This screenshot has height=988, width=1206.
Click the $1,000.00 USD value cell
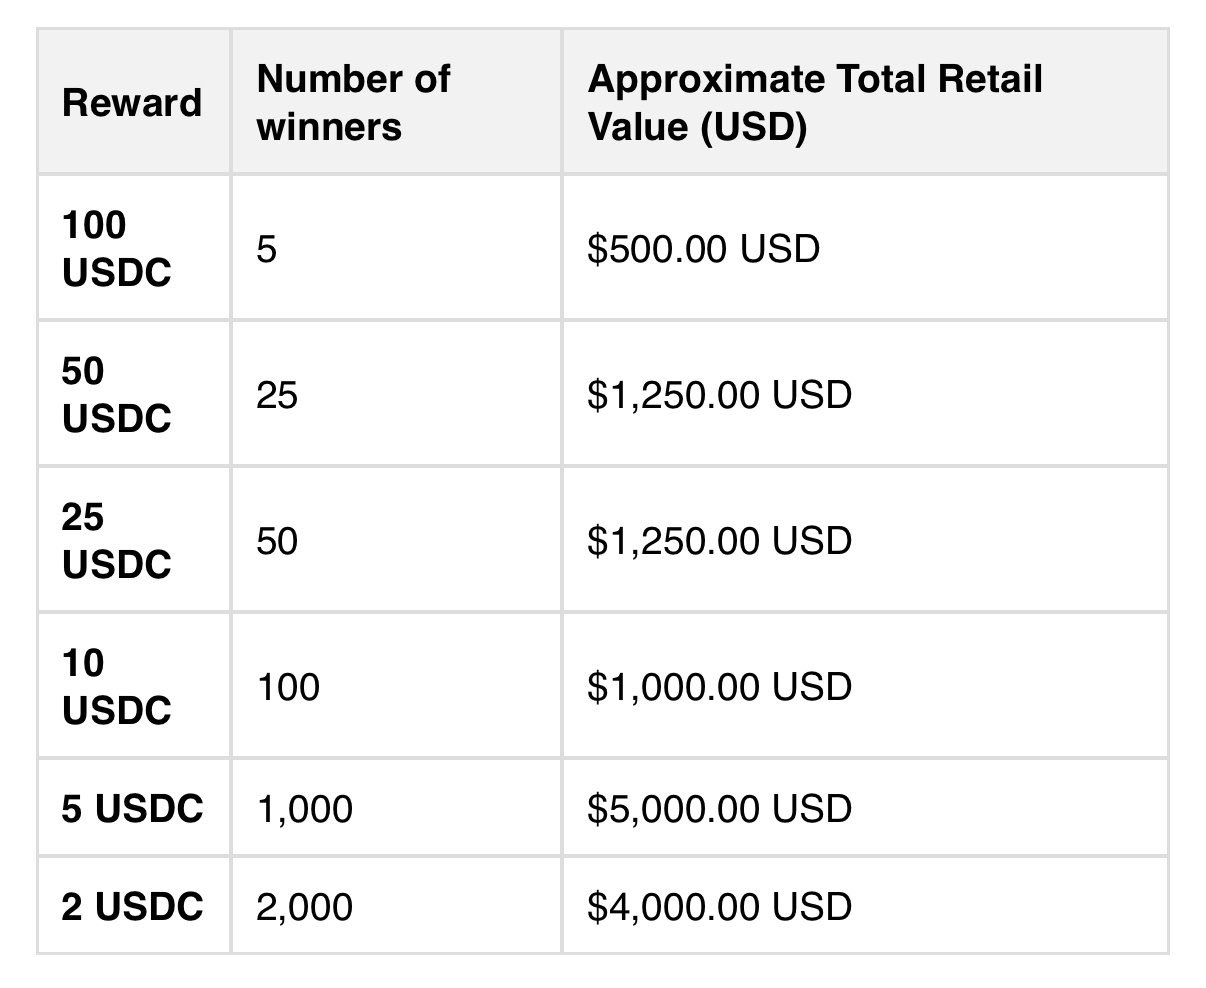(x=719, y=687)
